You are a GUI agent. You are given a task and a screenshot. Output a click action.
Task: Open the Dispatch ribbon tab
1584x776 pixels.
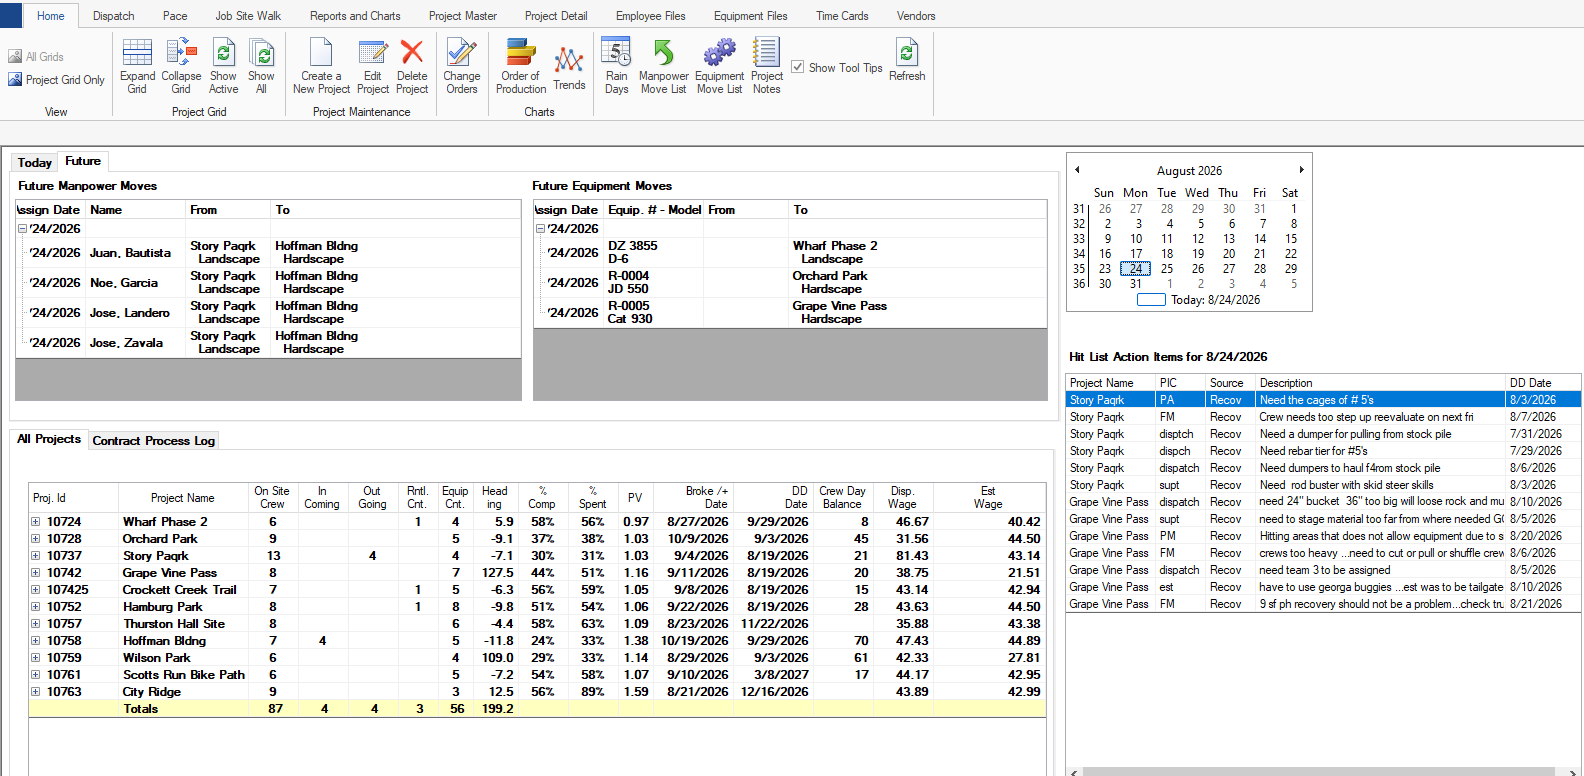(x=114, y=16)
